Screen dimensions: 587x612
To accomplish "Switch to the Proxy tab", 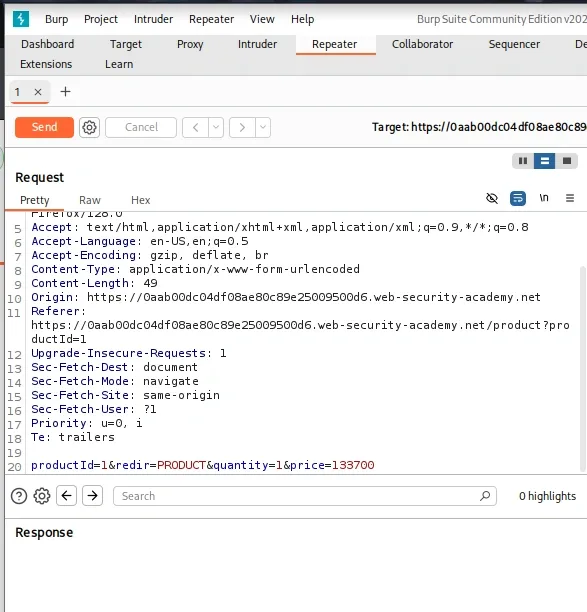I will point(190,44).
